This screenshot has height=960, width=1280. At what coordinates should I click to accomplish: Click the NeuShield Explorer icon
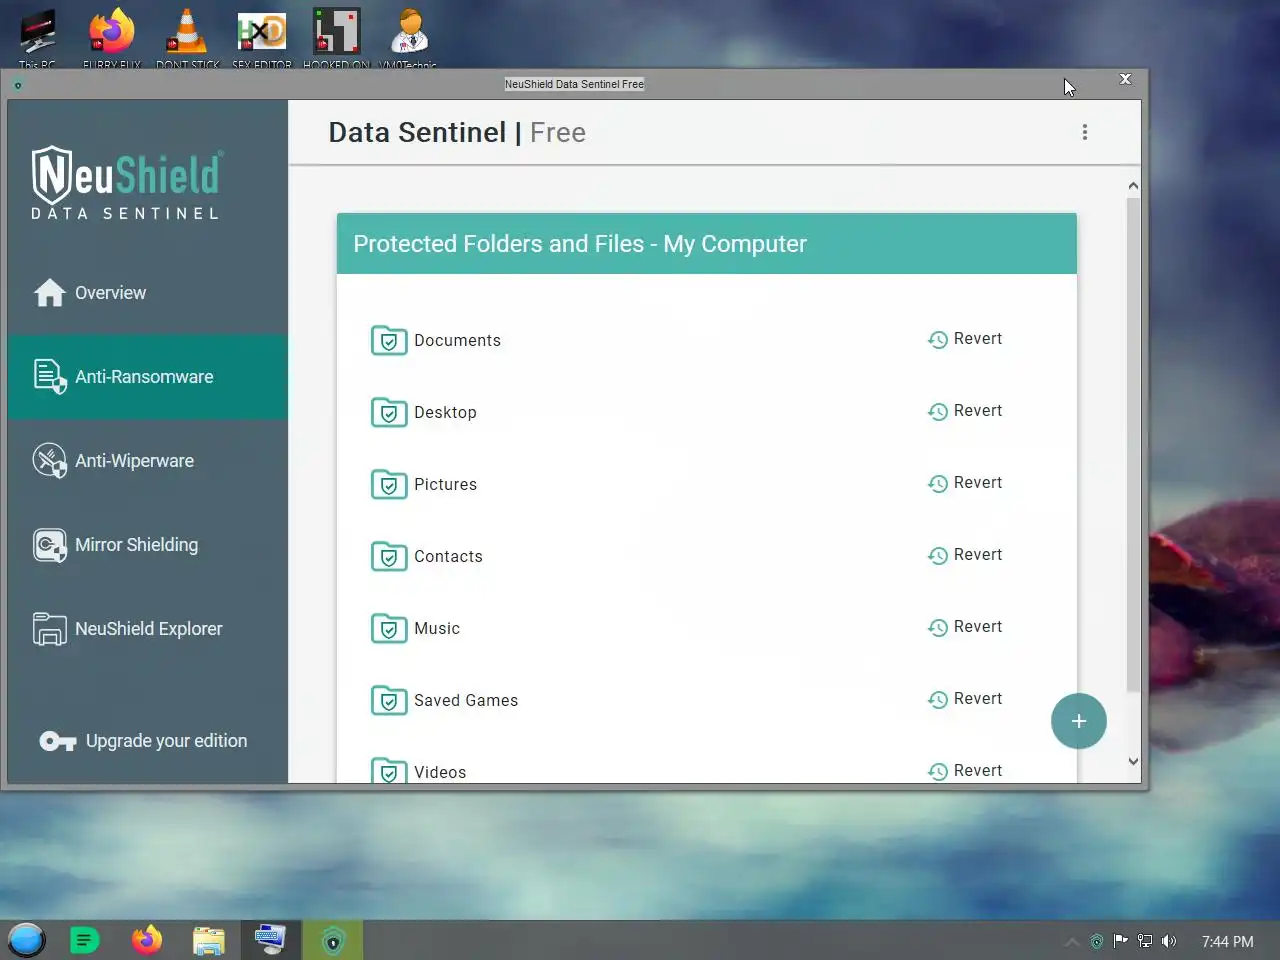tap(50, 629)
